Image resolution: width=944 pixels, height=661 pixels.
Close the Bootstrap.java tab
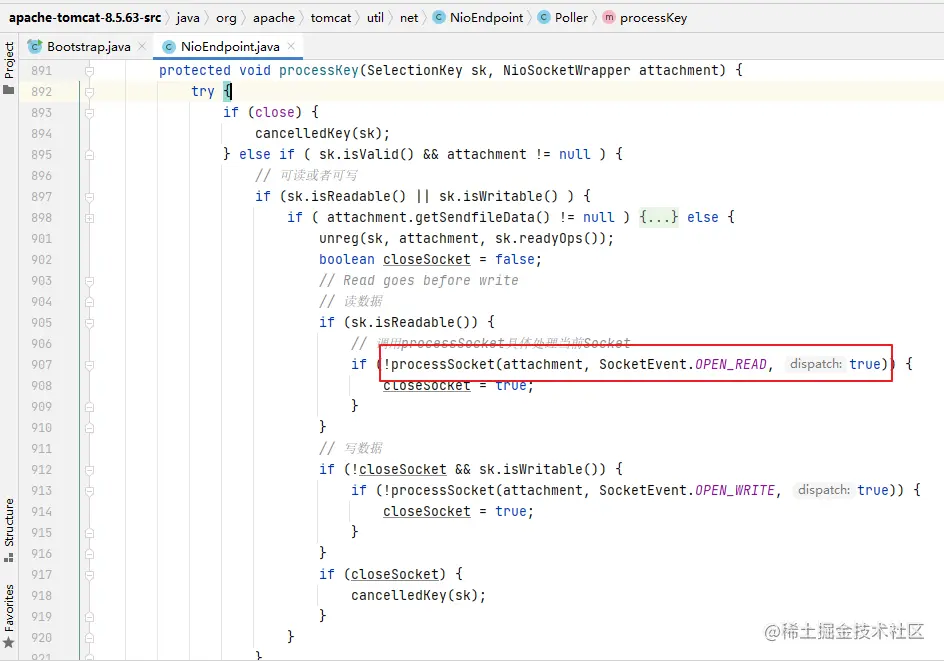click(140, 45)
